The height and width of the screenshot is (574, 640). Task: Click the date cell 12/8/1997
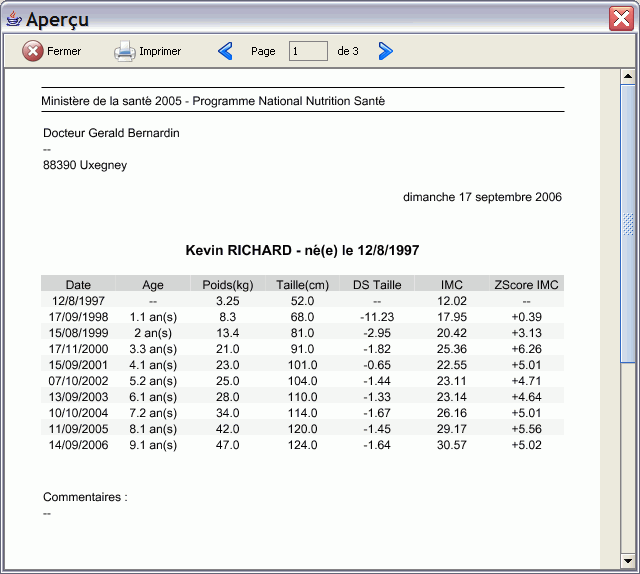point(78,301)
